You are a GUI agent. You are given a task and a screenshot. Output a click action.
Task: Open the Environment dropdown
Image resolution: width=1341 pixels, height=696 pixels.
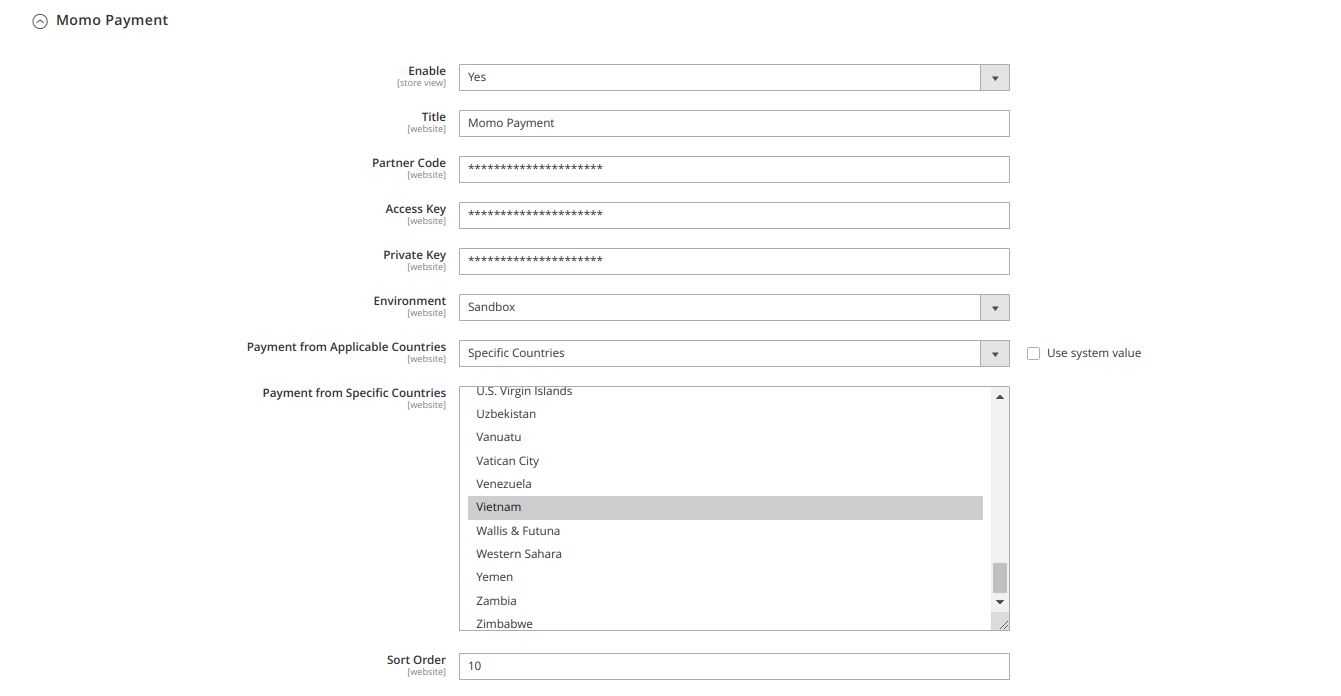pyautogui.click(x=734, y=307)
